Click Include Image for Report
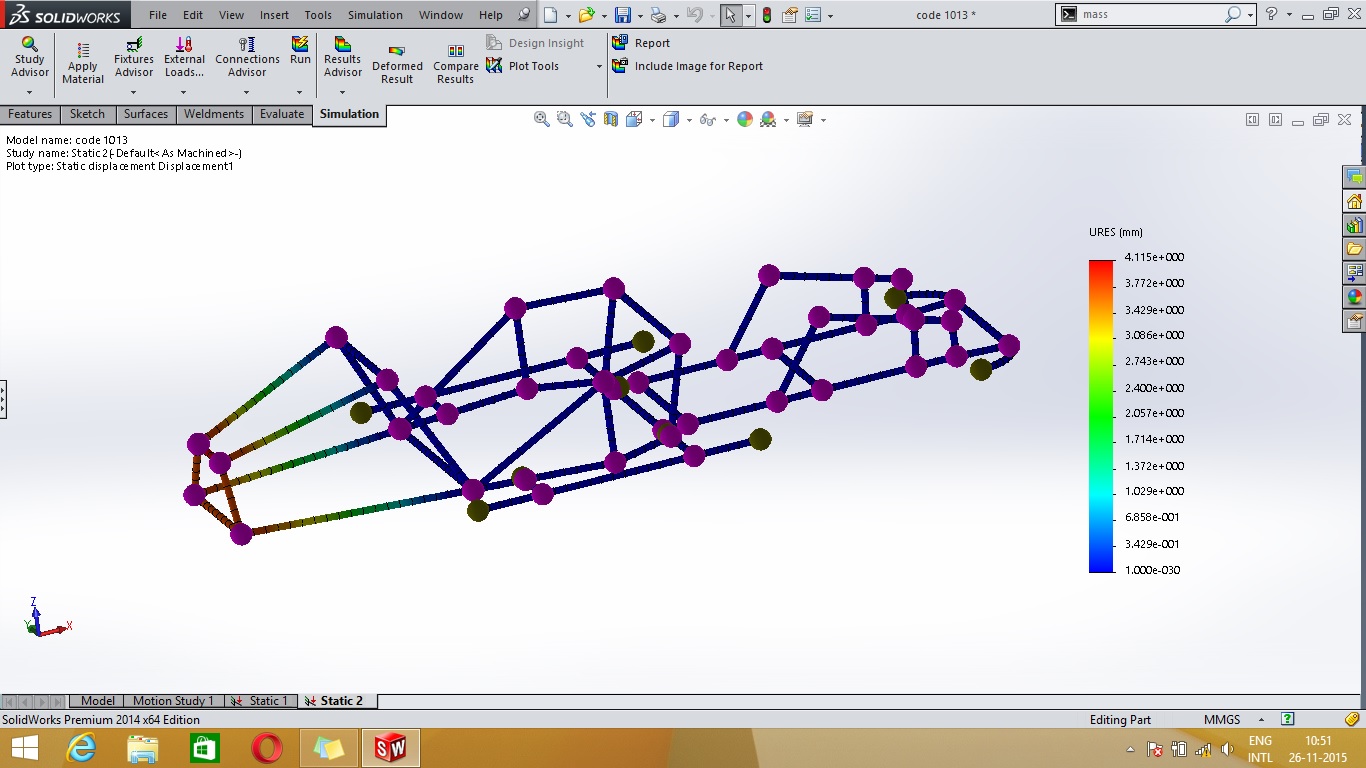Viewport: 1366px width, 768px height. 687,66
